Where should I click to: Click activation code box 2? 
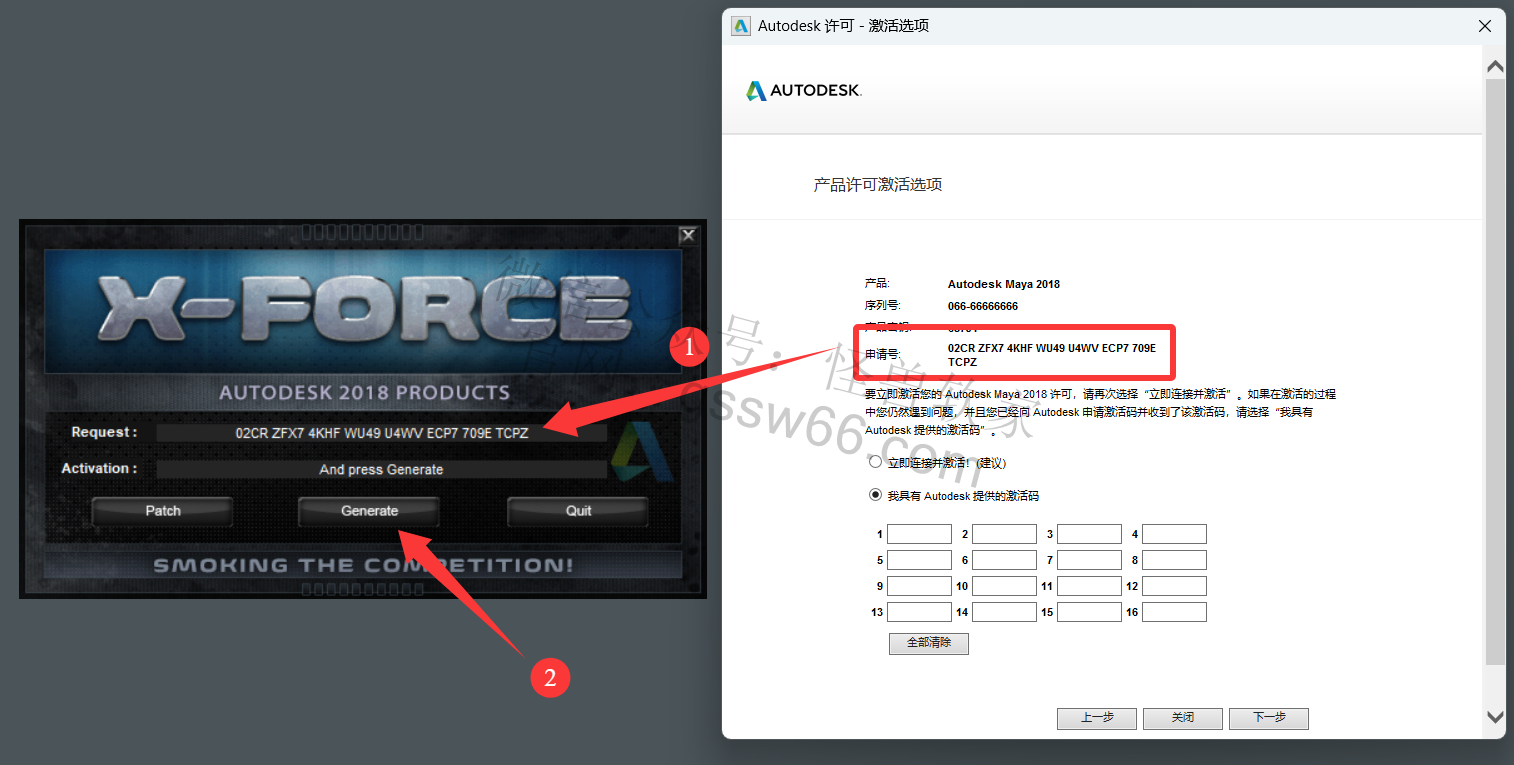(x=1004, y=534)
